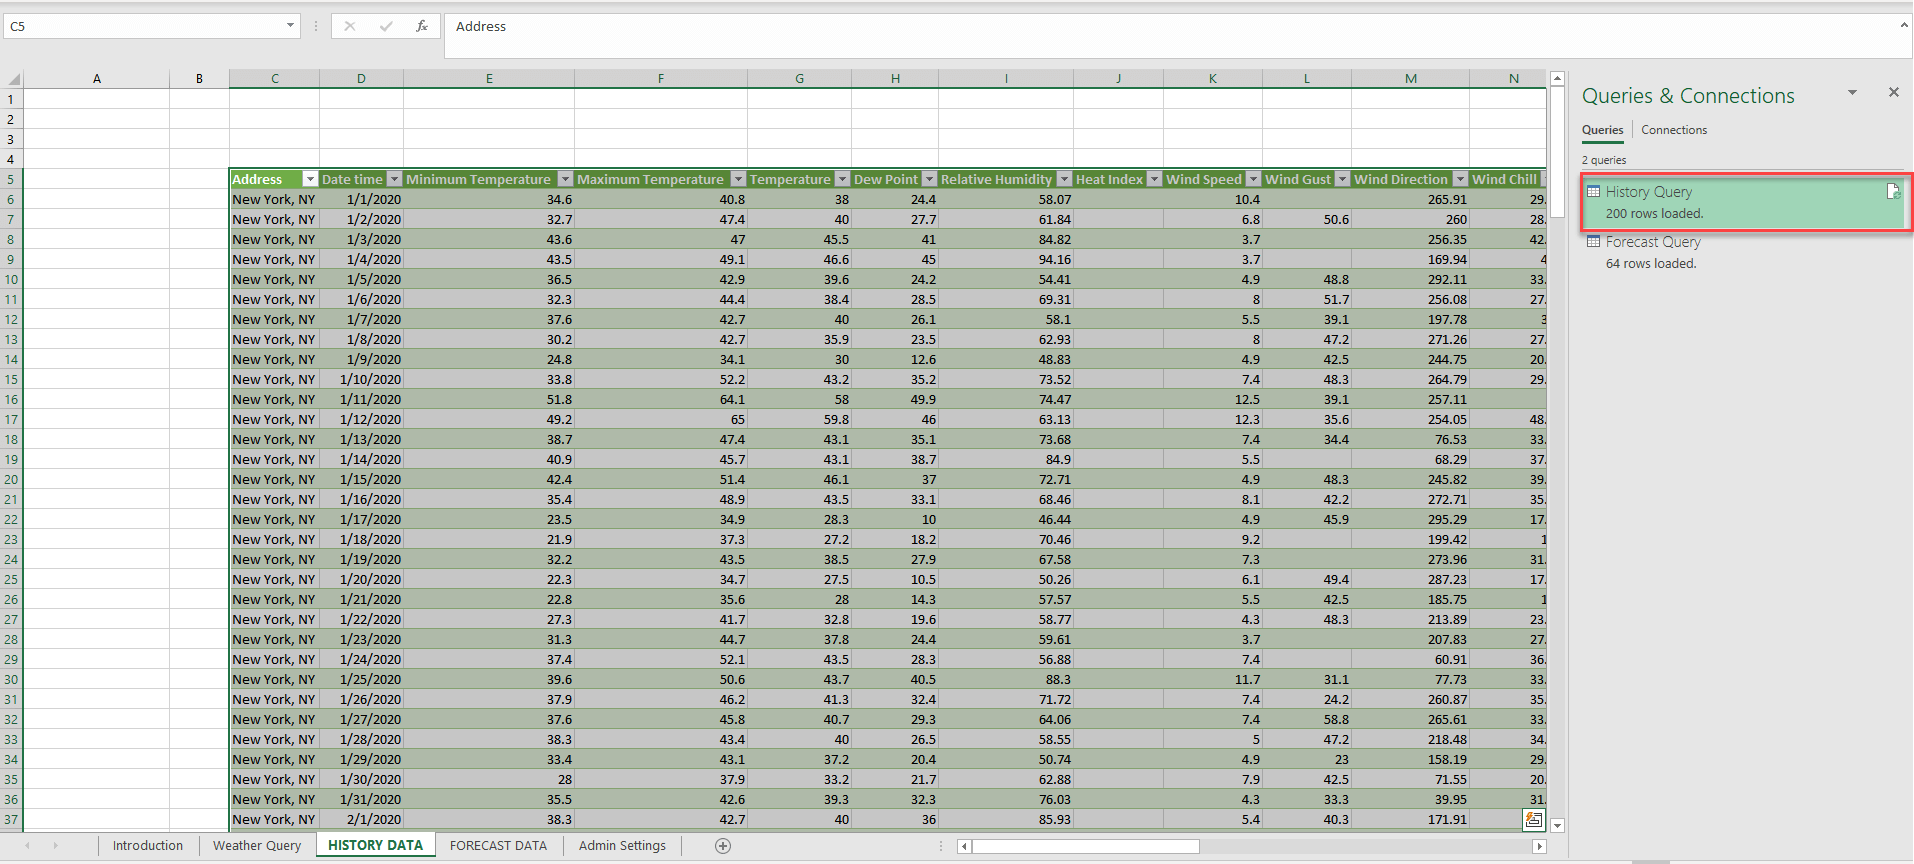Viewport: 1914px width, 864px height.
Task: Open the Address column filter dropdown
Action: pyautogui.click(x=310, y=179)
